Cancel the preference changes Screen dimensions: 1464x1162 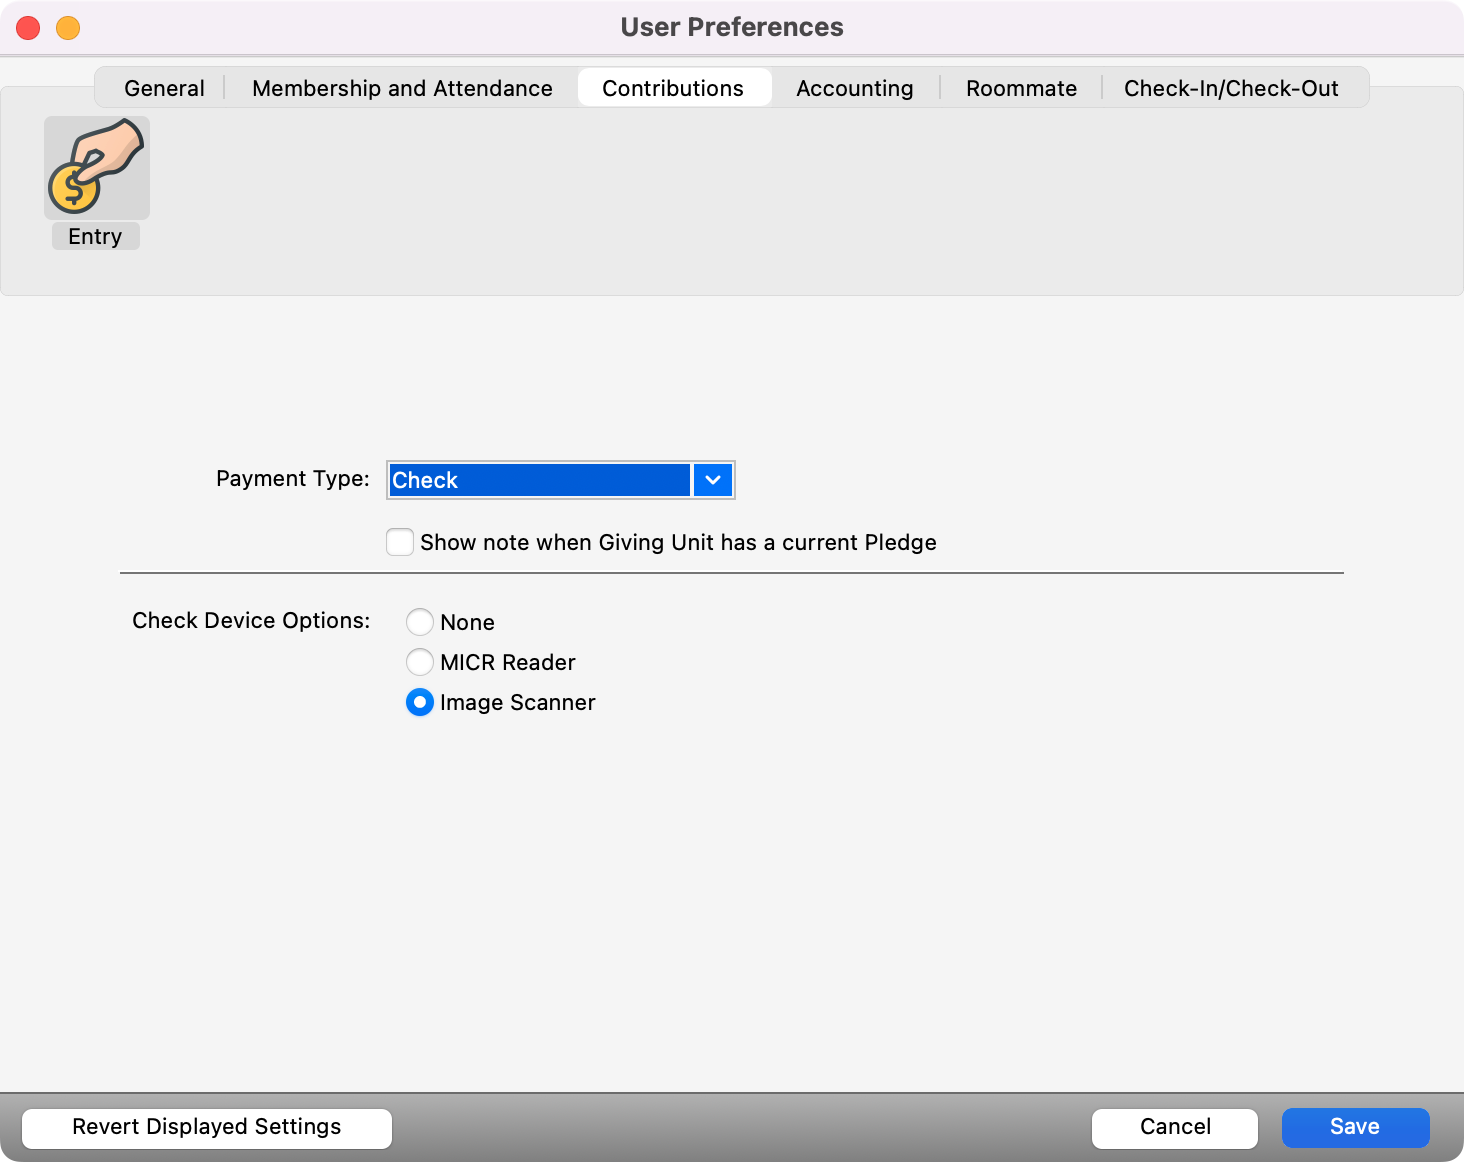[1174, 1128]
